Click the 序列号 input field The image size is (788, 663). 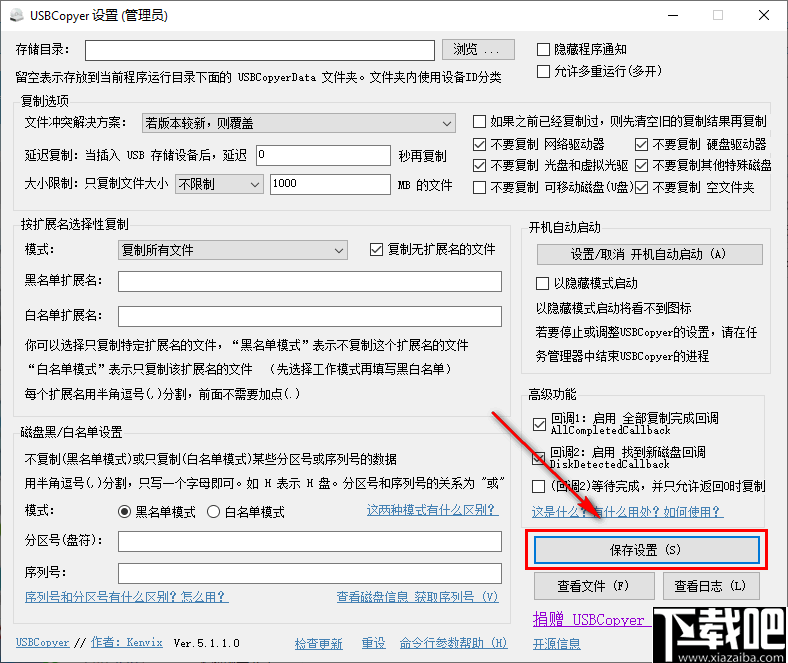pyautogui.click(x=310, y=573)
